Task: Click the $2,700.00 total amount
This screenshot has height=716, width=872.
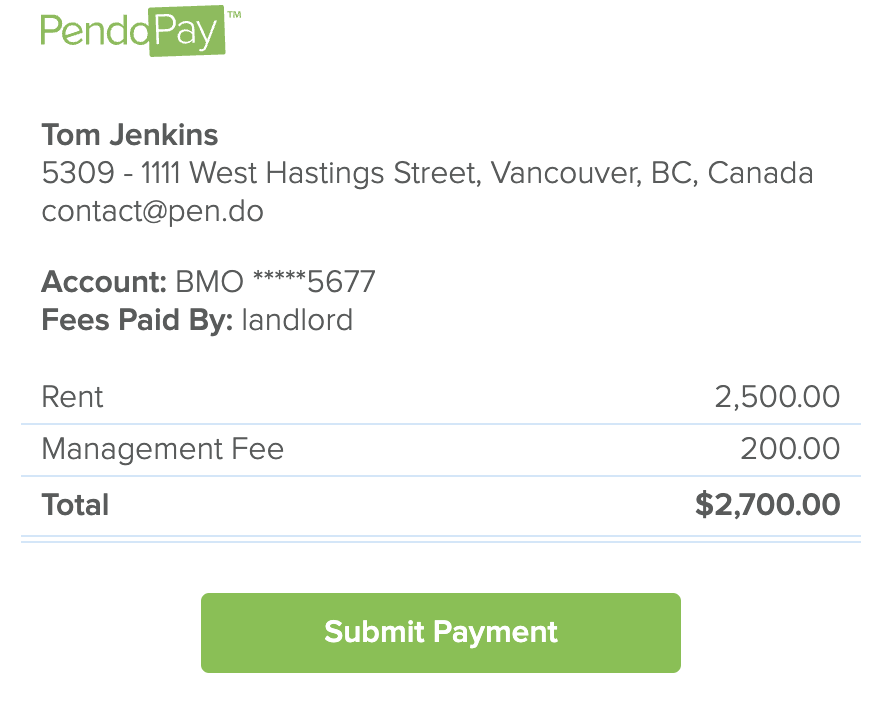Action: tap(767, 505)
